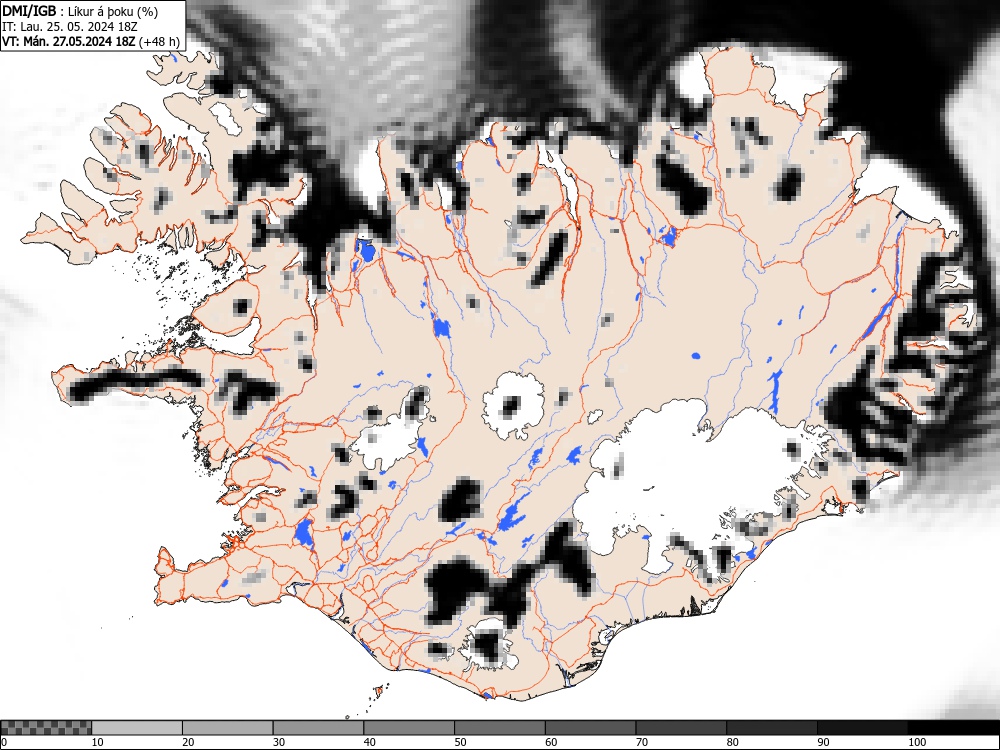
Task: Click the legend label '40'
Action: click(369, 742)
